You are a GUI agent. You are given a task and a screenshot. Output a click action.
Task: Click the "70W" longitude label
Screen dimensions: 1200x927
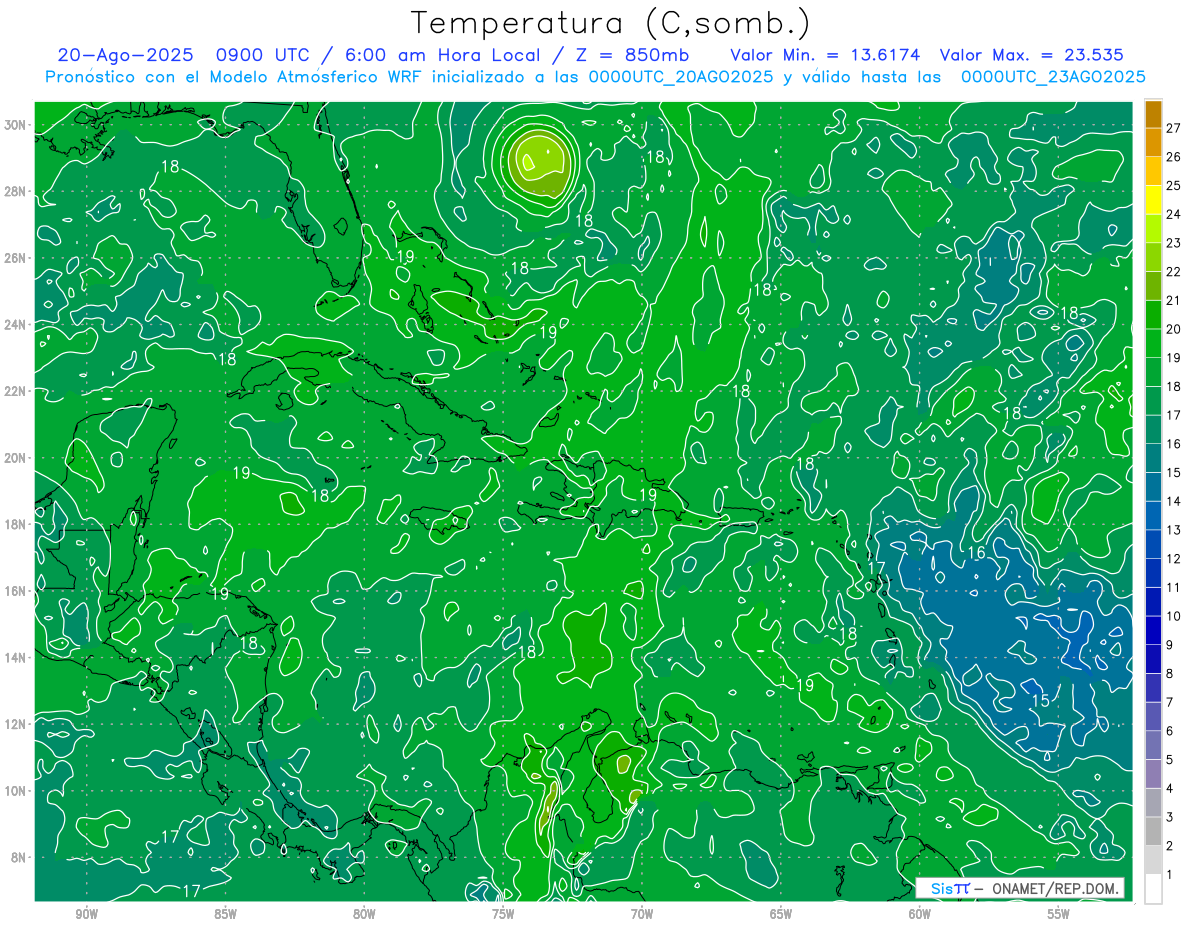pos(642,914)
